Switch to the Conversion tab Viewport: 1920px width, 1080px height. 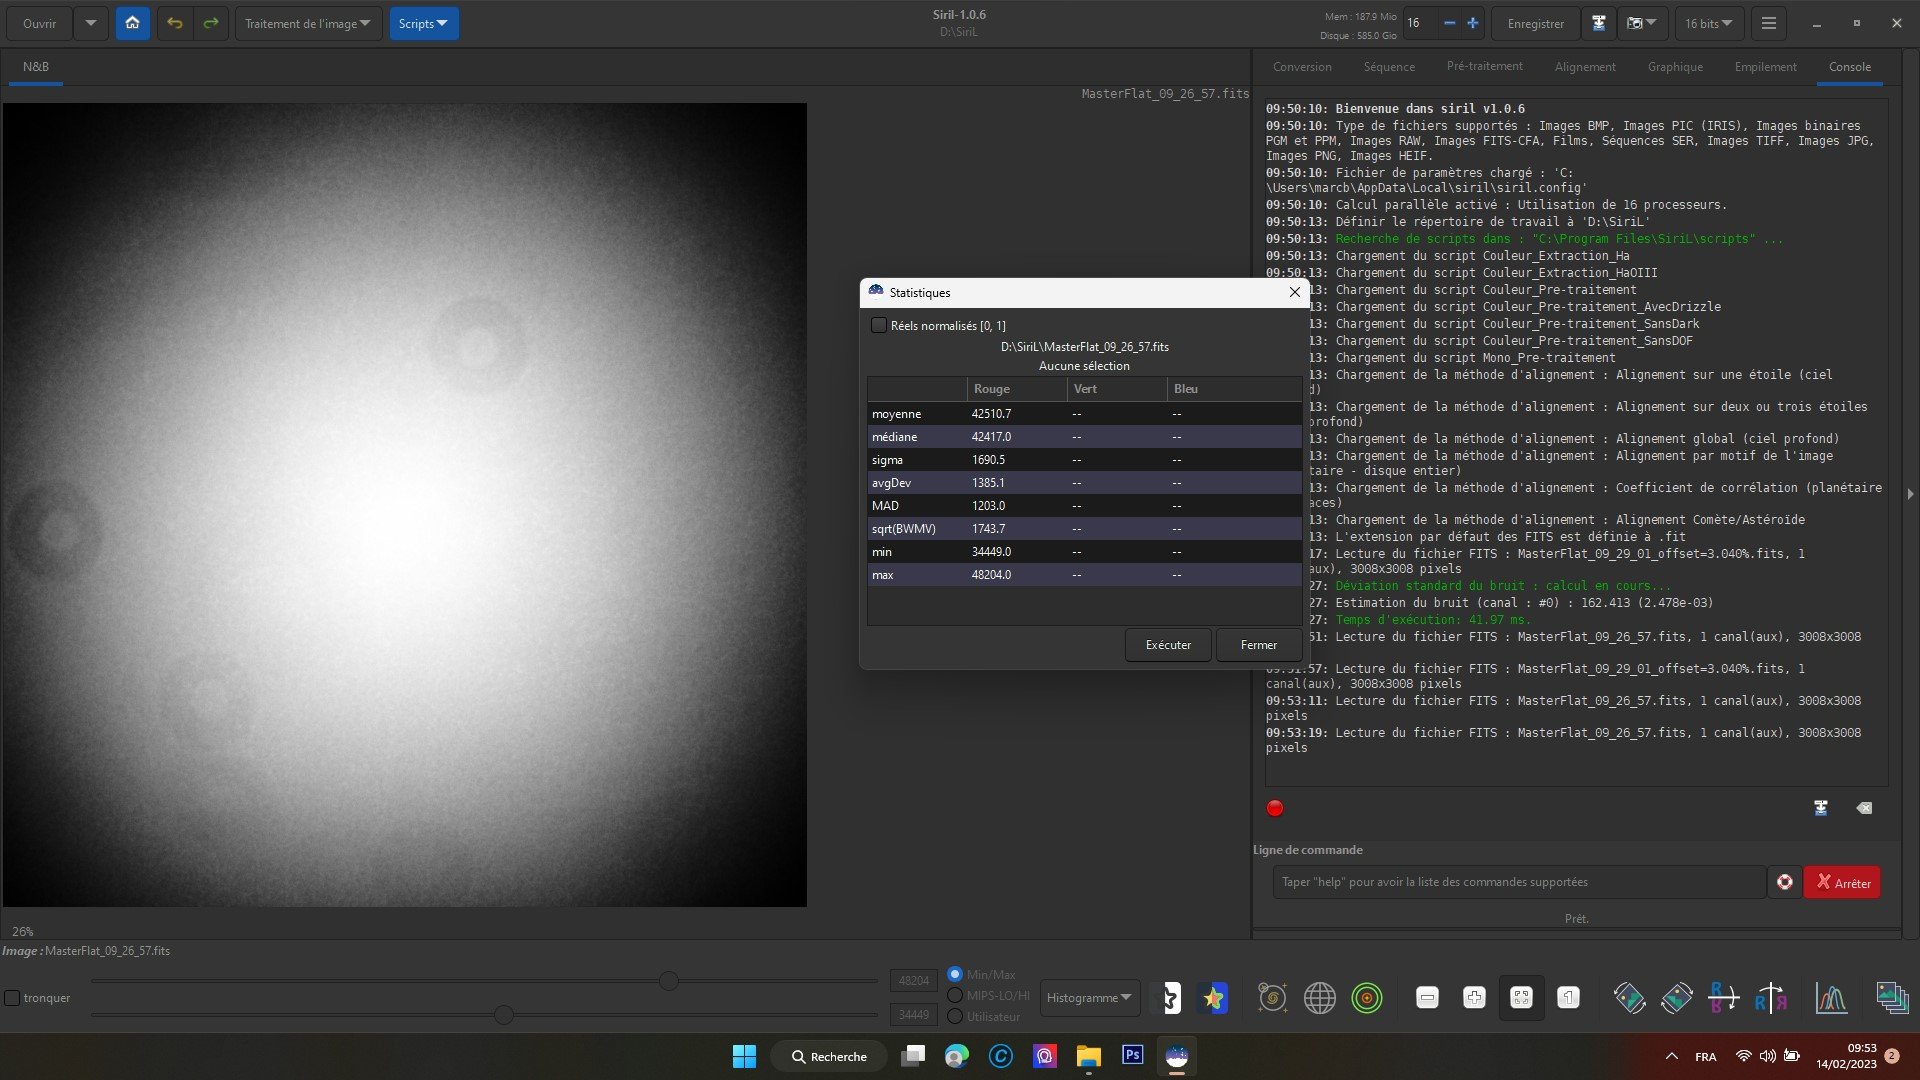(x=1302, y=67)
